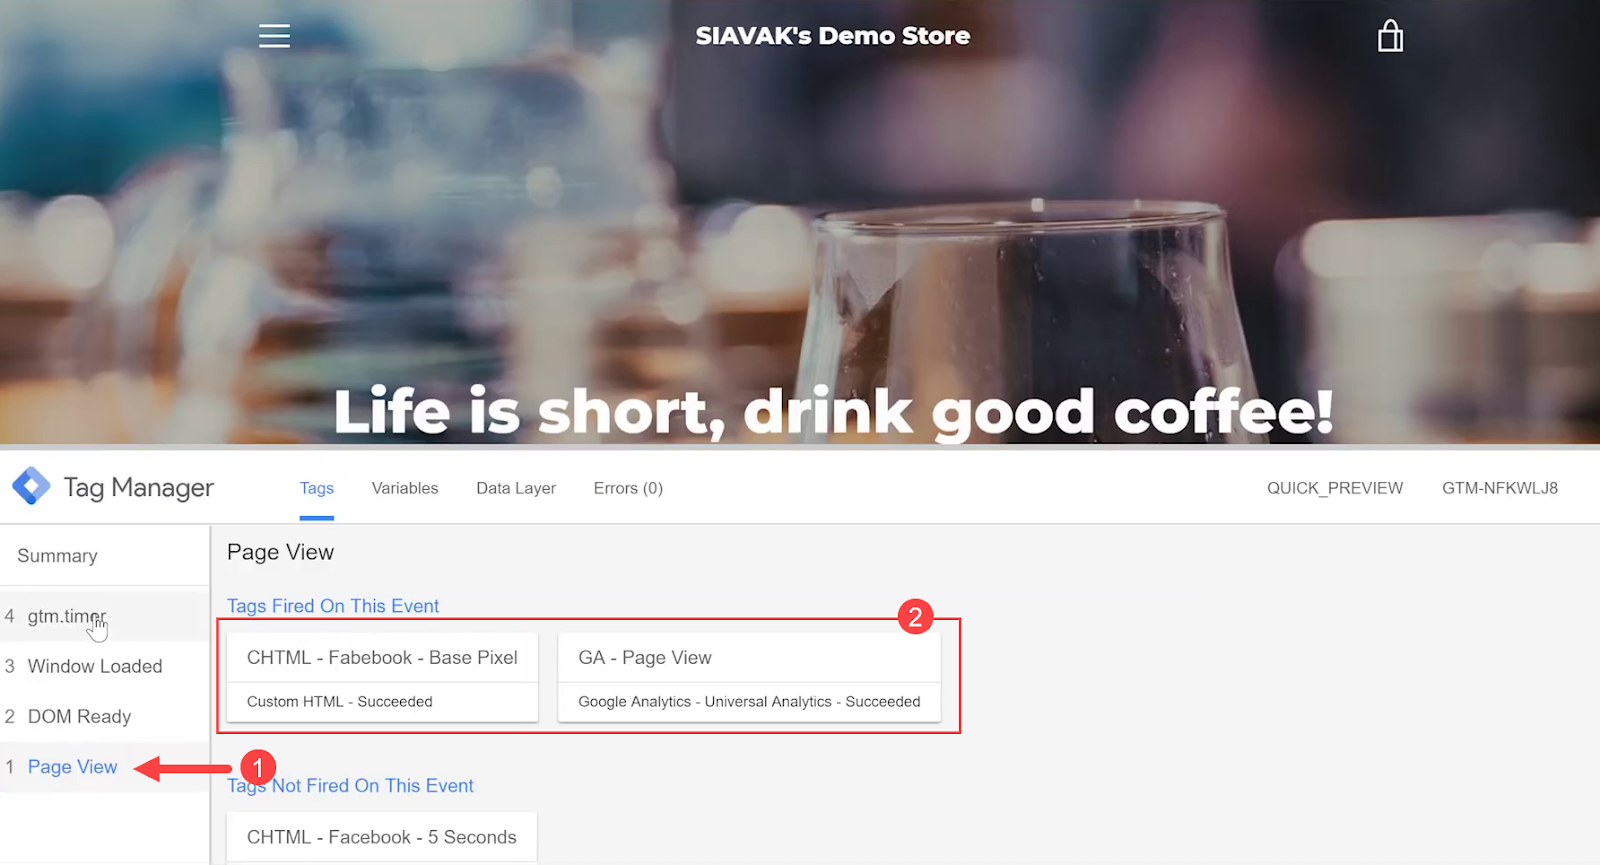
Task: Open the GA - Page View tag card
Action: pos(749,677)
